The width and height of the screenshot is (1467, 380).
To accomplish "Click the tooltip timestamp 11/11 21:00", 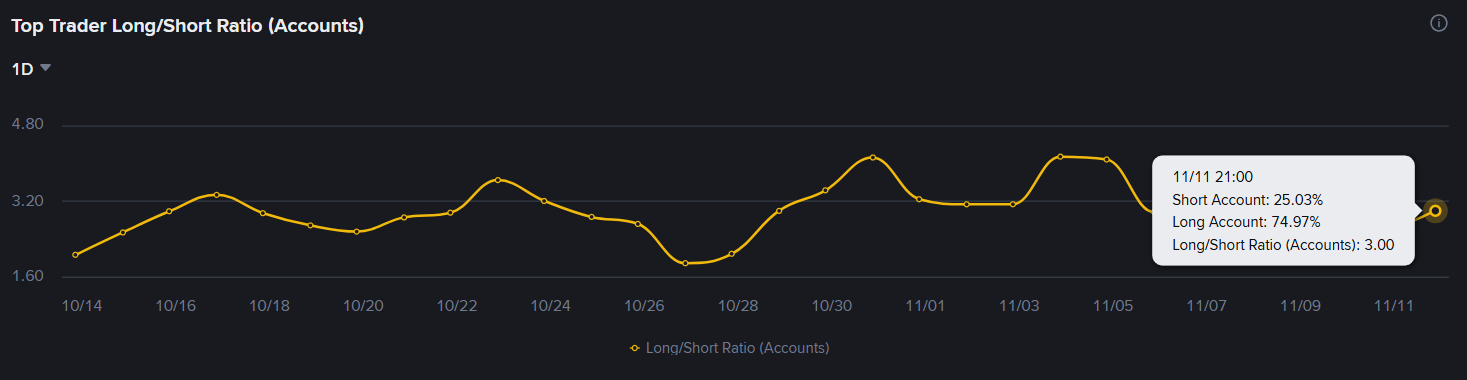I will pos(1213,177).
